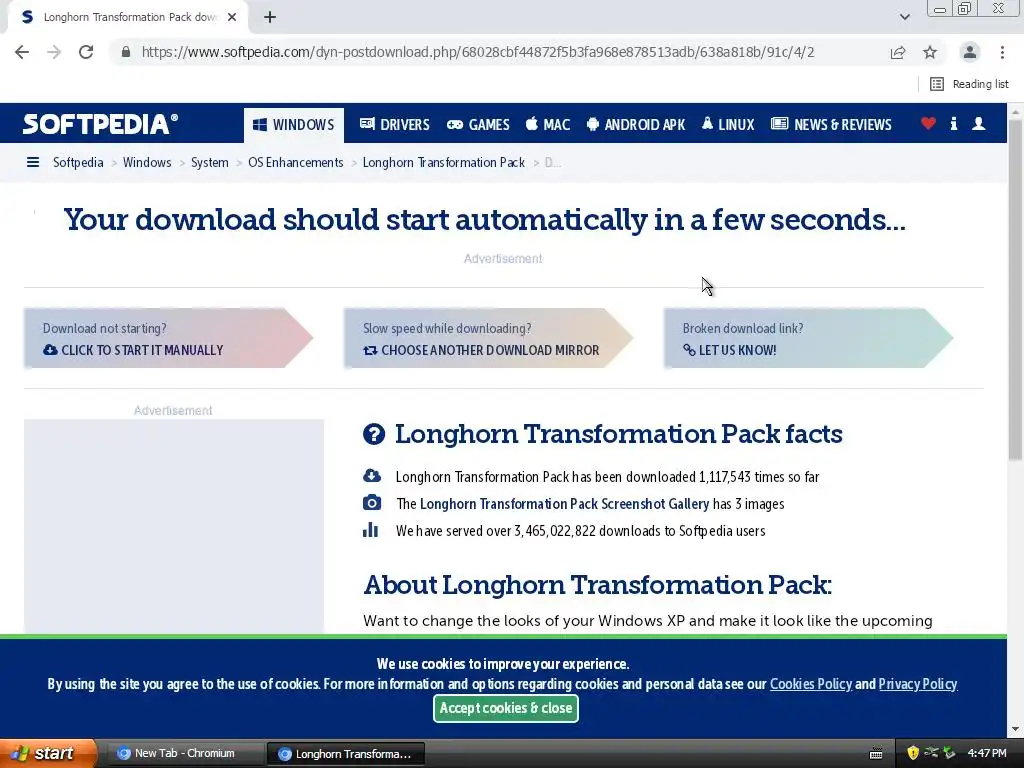Reload the Softpedia page
Image resolution: width=1024 pixels, height=768 pixels.
pos(86,52)
